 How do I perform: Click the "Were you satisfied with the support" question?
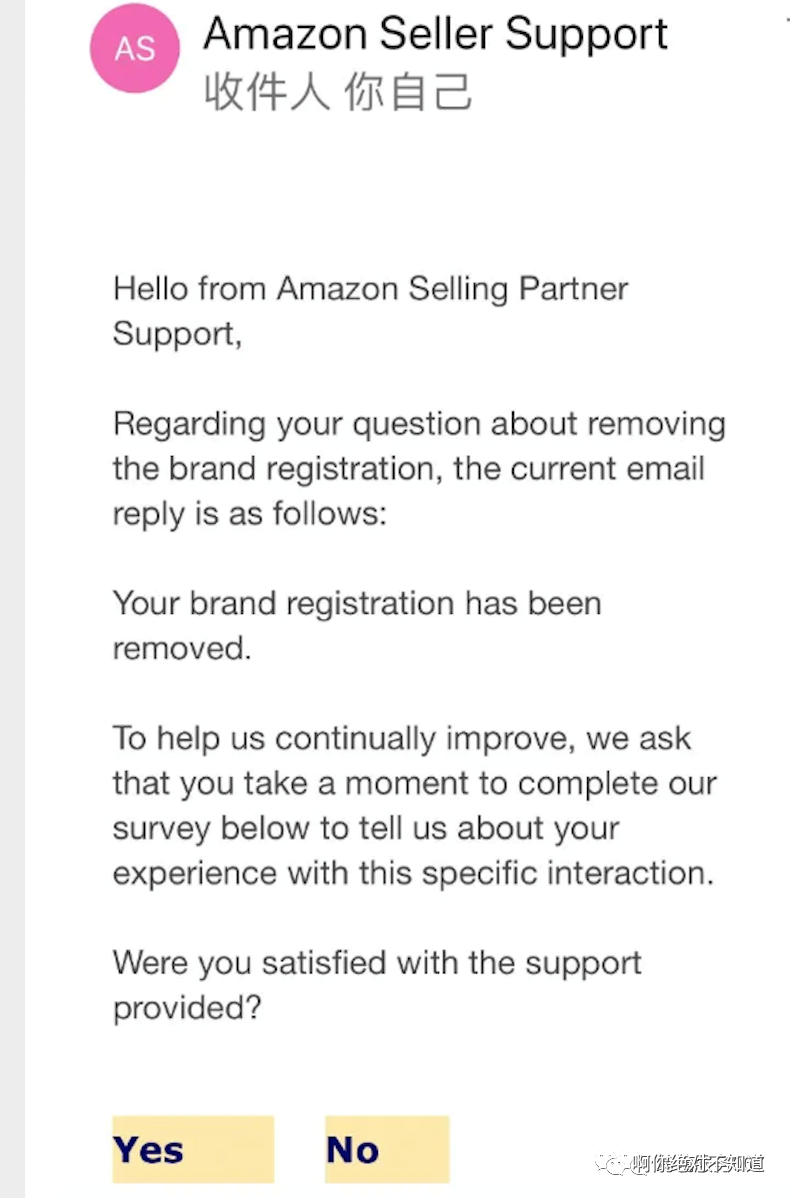[376, 963]
